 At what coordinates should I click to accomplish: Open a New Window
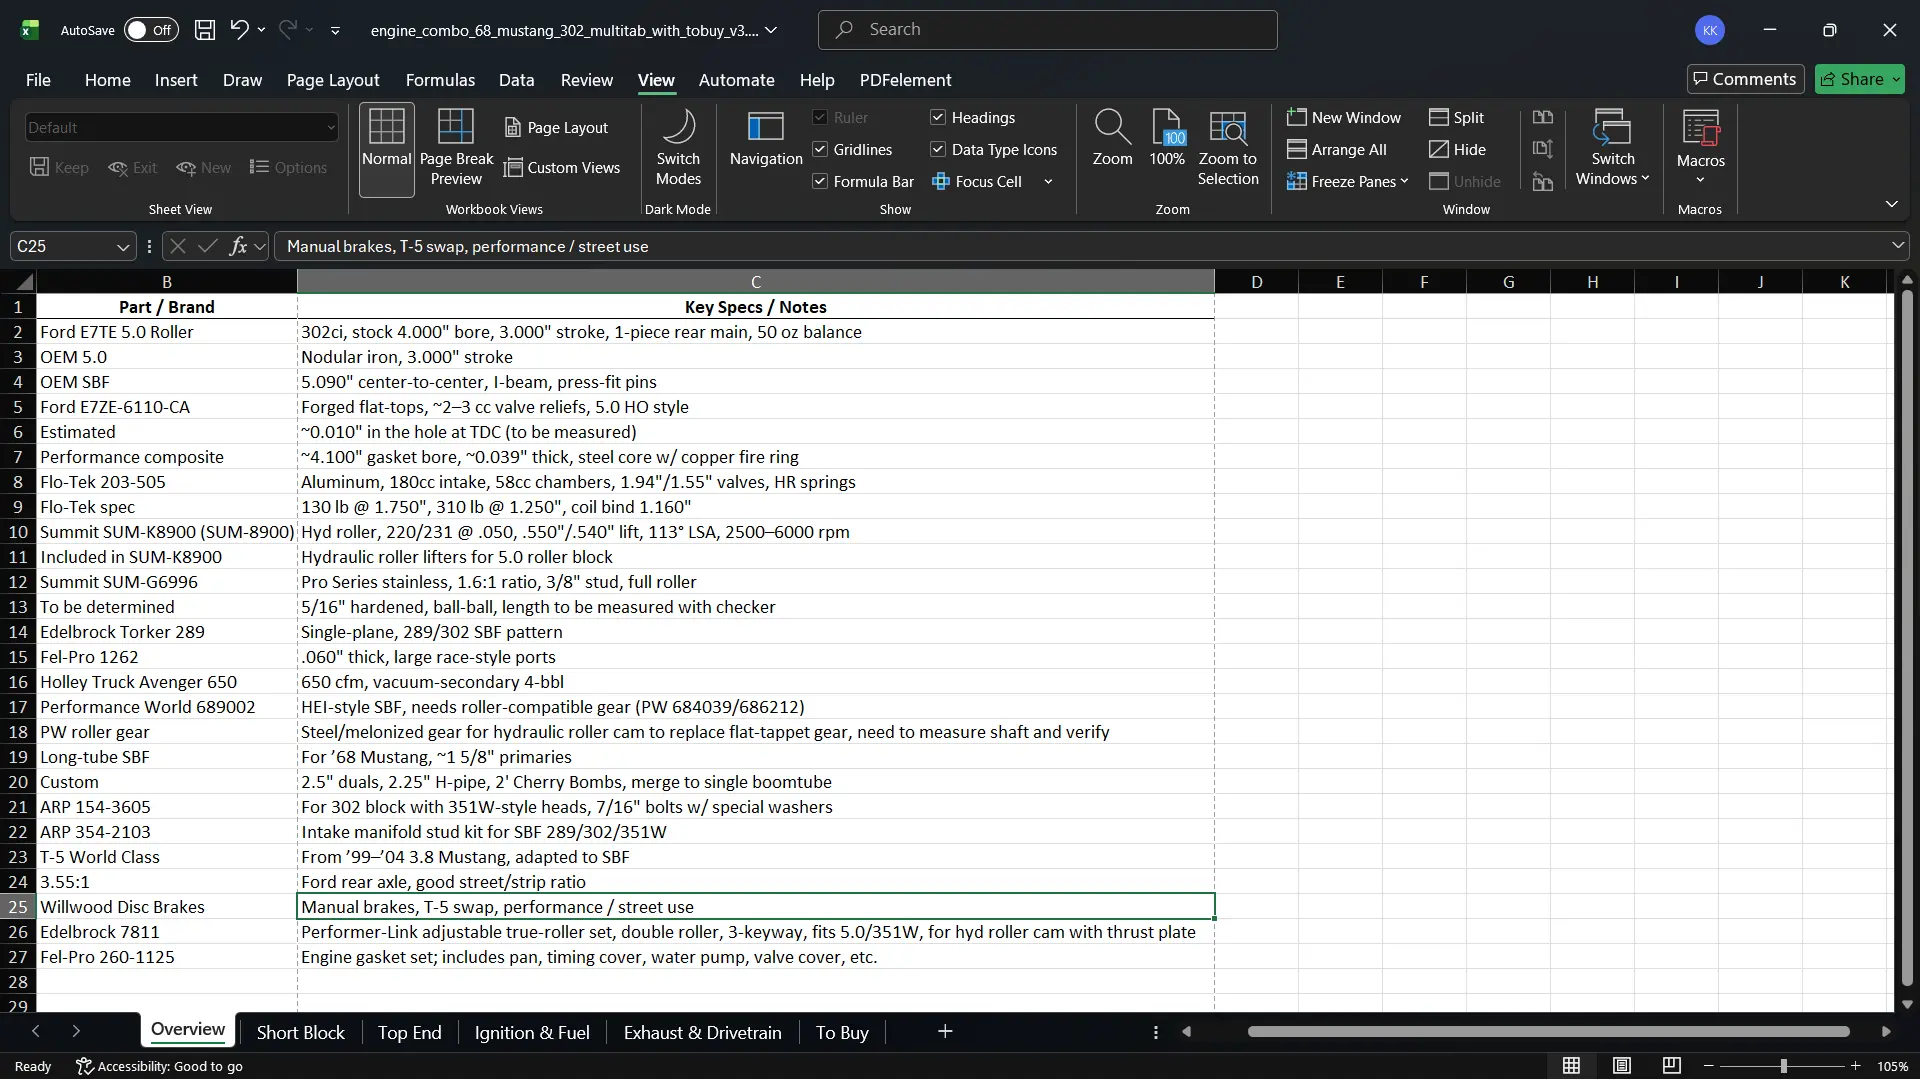point(1344,118)
